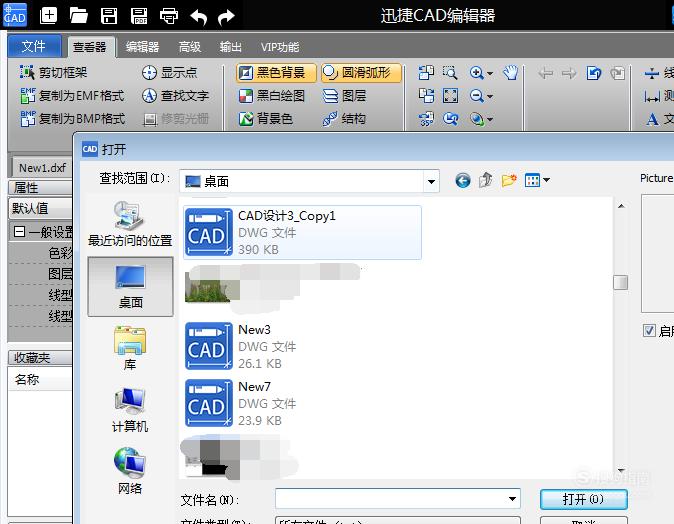Click the previous view left arrow icon

pyautogui.click(x=545, y=73)
